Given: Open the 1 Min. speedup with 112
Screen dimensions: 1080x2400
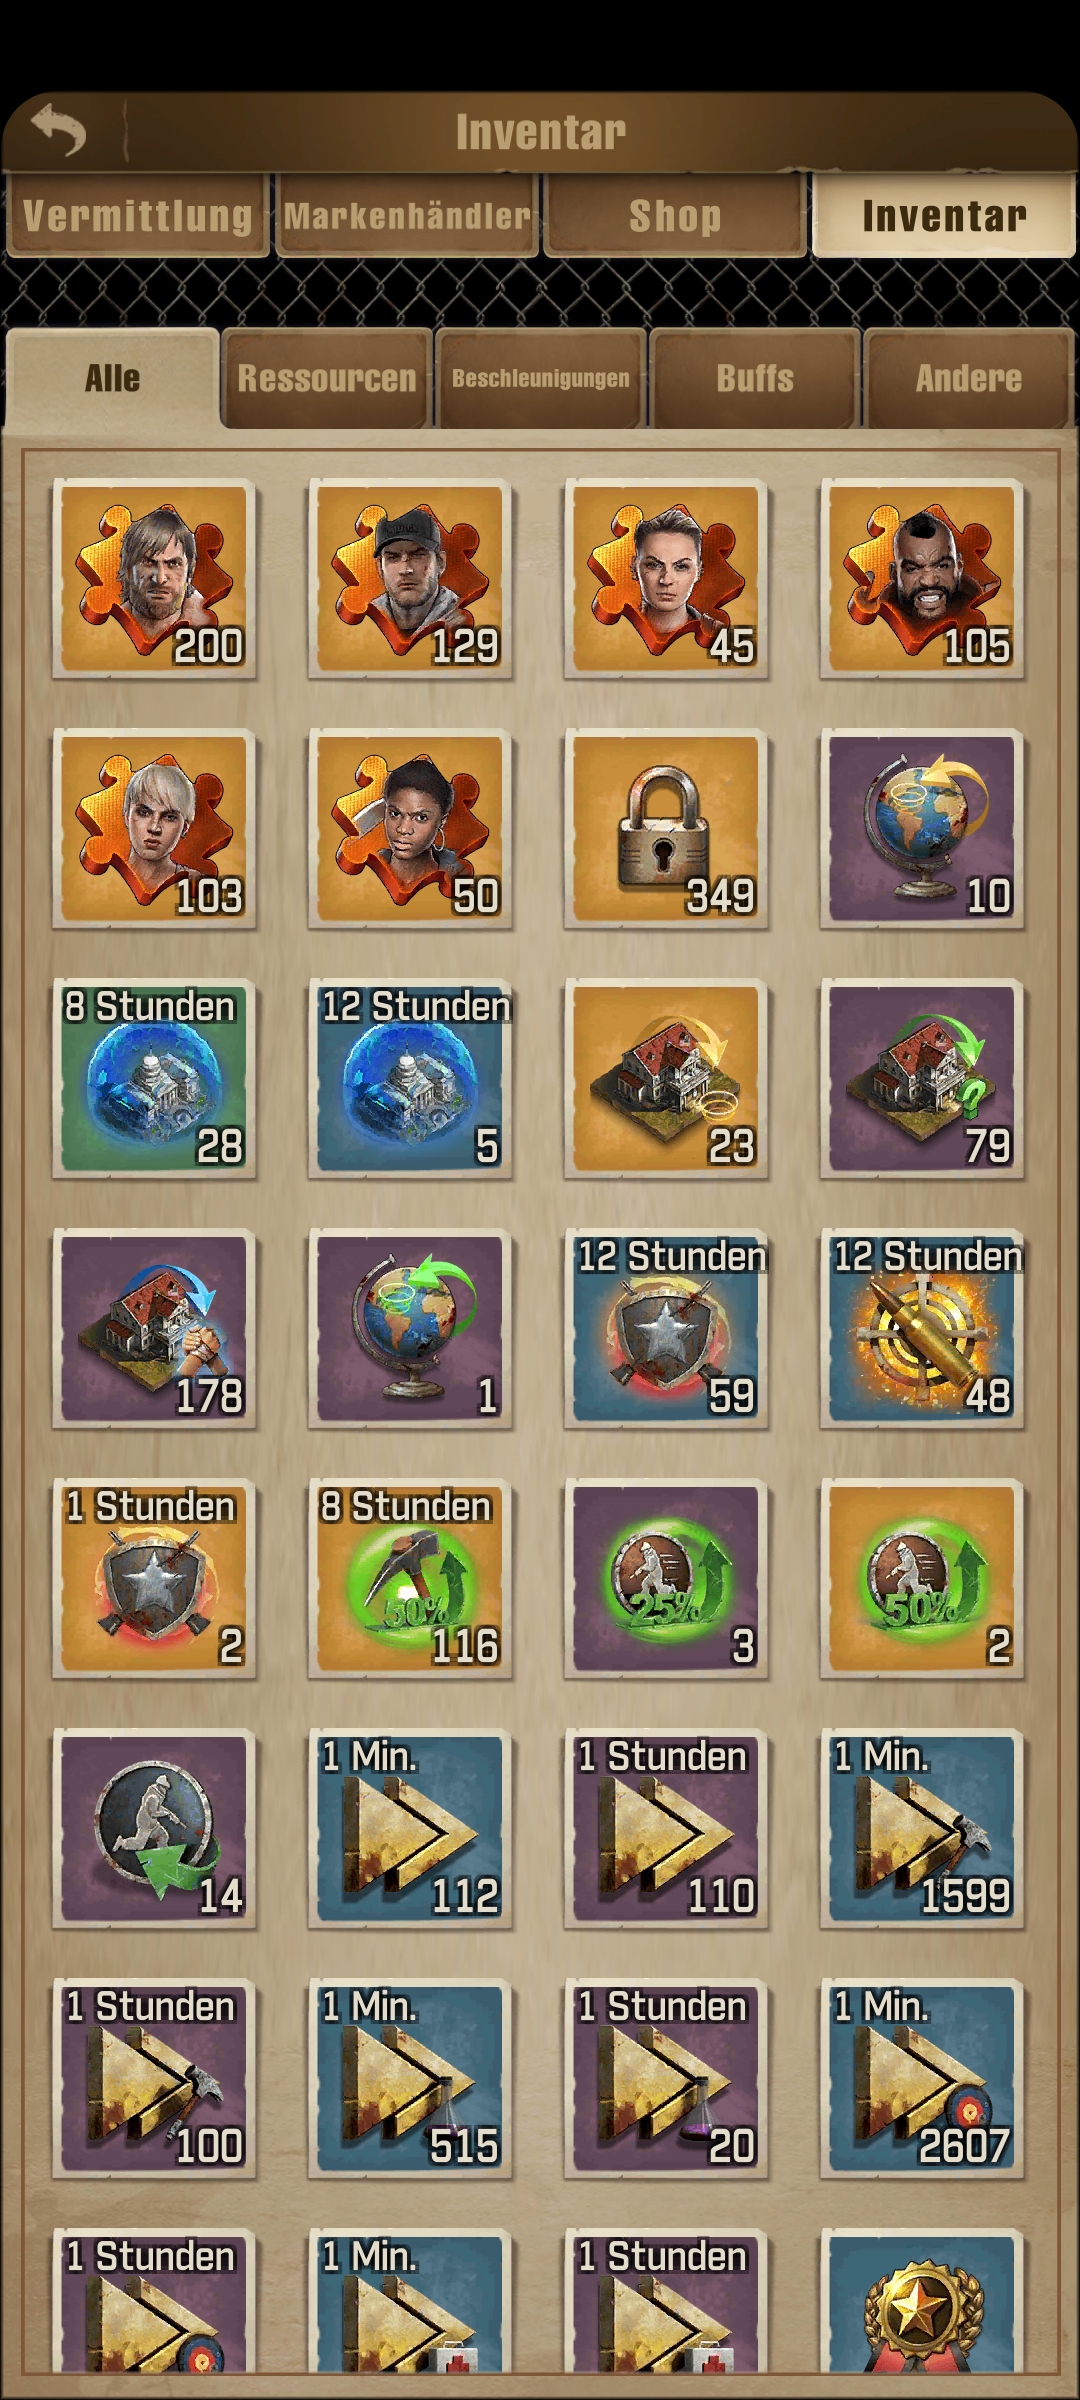Looking at the screenshot, I should 410,1829.
